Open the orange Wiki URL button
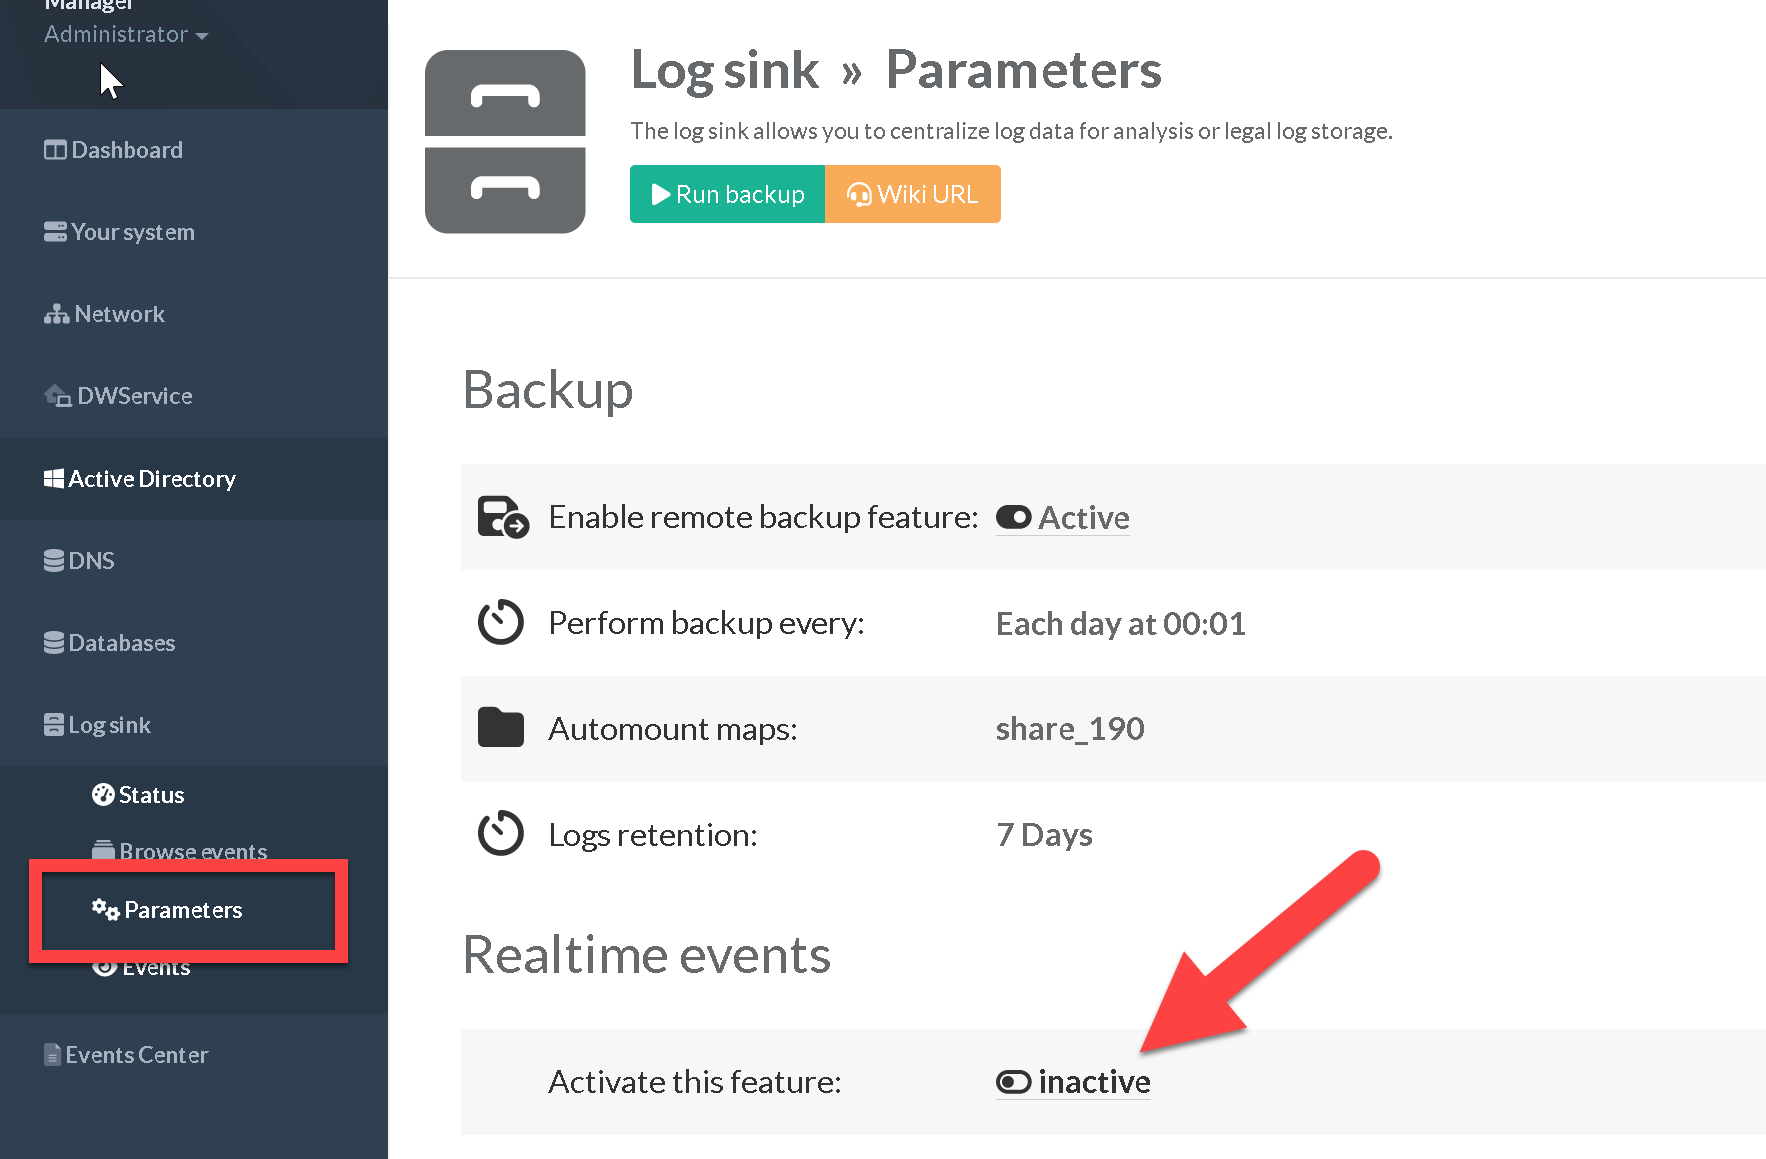This screenshot has height=1159, width=1766. 912,194
